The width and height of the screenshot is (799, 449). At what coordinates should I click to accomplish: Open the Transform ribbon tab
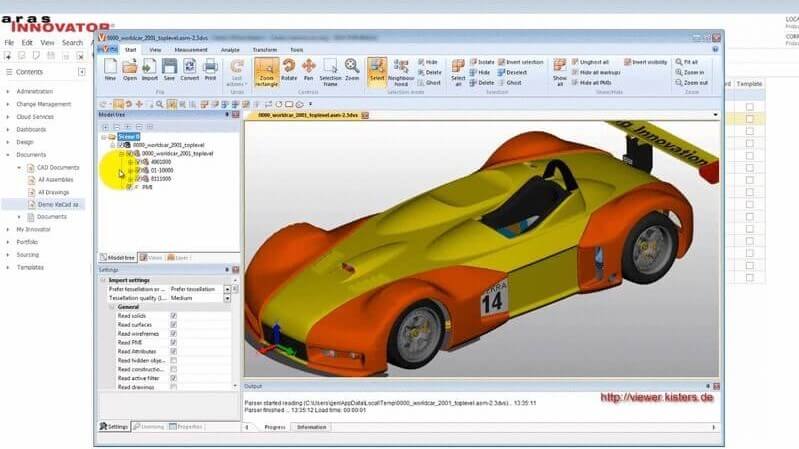pyautogui.click(x=264, y=50)
